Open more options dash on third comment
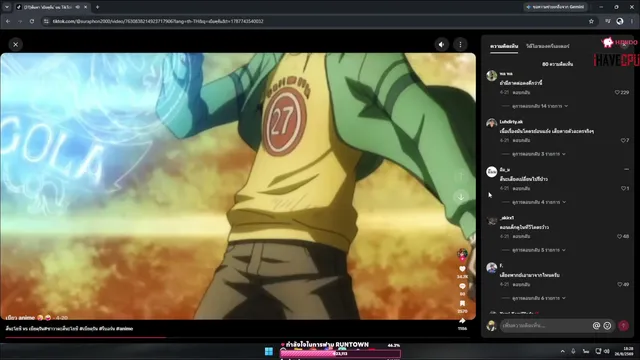This screenshot has width=640, height=360. coord(626,169)
